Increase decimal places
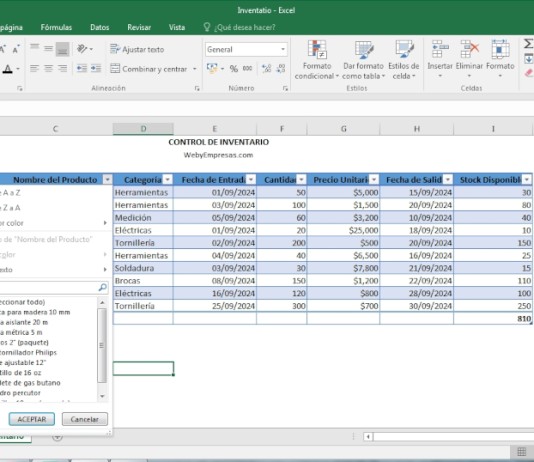534x462 pixels. pos(266,69)
